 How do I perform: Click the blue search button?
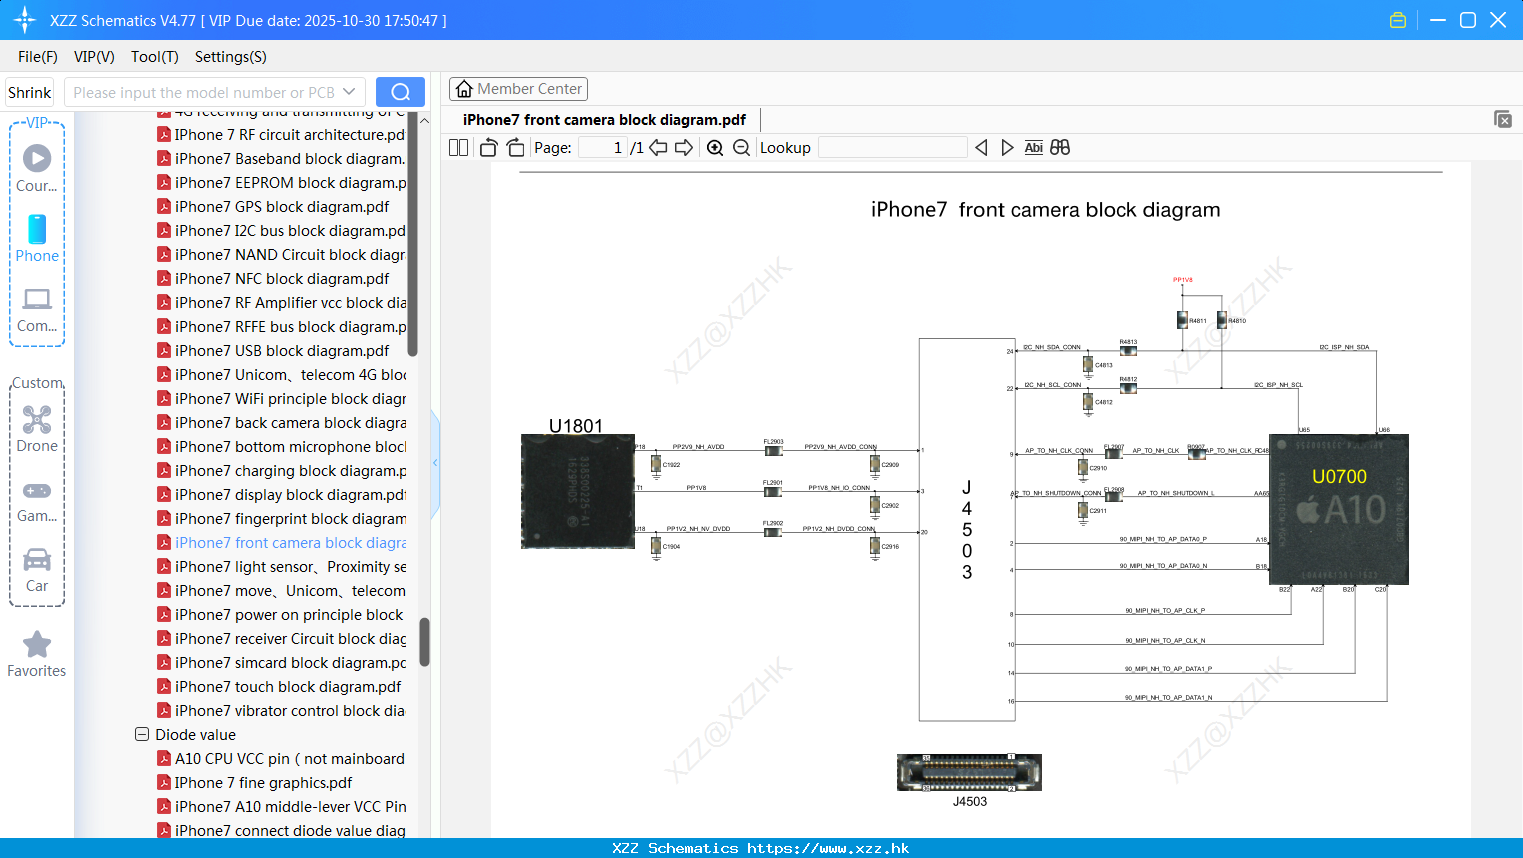click(x=400, y=92)
